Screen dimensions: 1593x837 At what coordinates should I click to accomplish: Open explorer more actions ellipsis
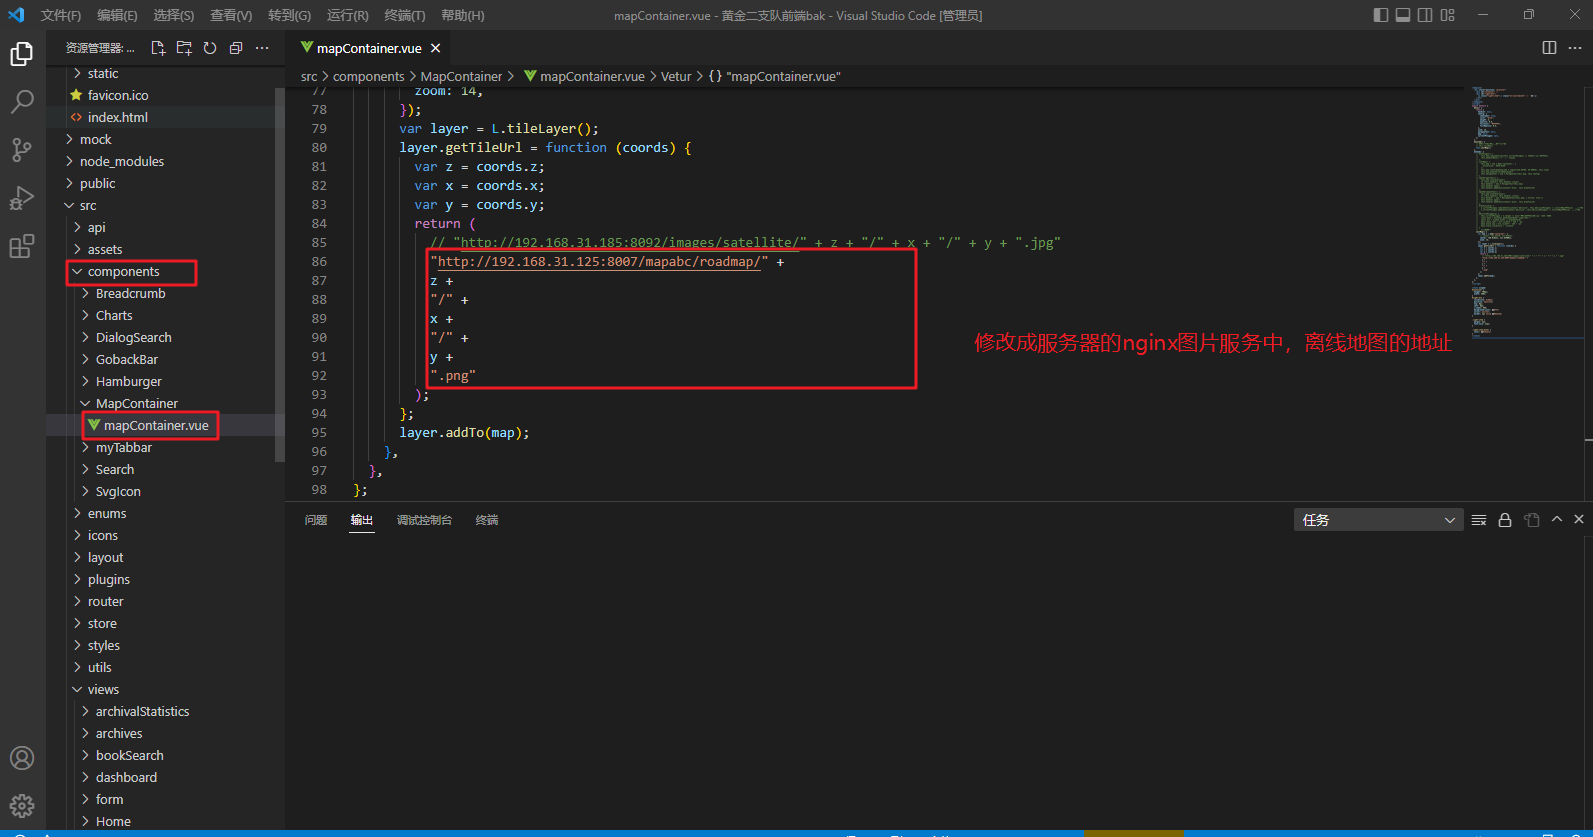tap(262, 48)
